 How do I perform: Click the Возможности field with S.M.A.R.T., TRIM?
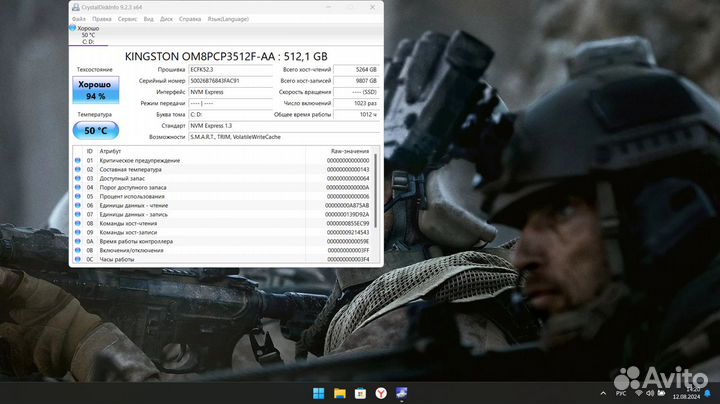coord(284,137)
